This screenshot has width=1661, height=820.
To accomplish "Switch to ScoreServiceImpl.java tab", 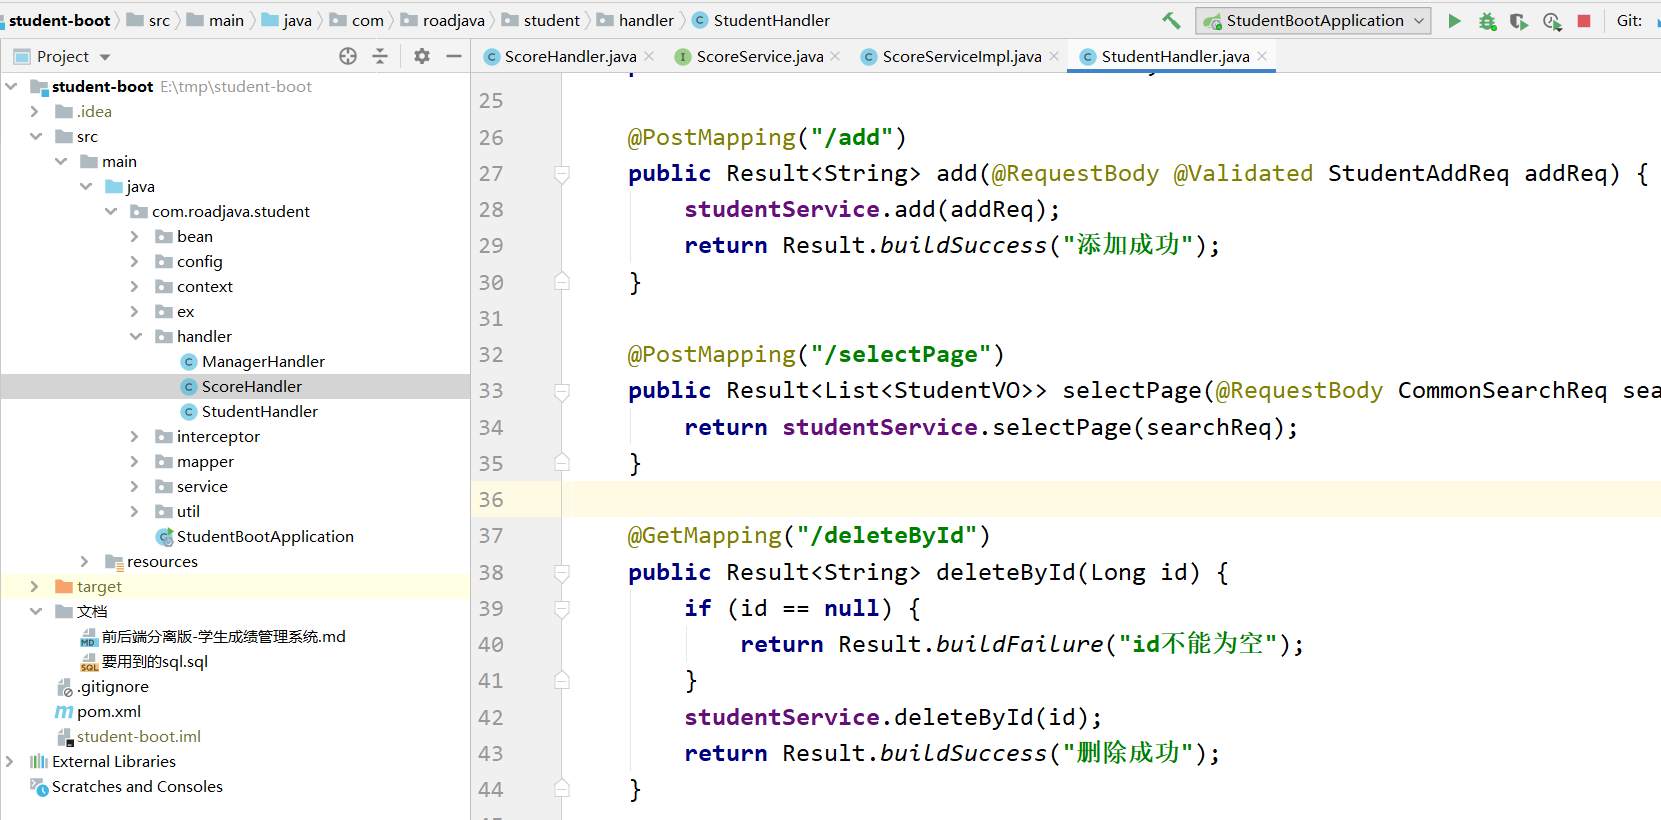I will (x=962, y=57).
